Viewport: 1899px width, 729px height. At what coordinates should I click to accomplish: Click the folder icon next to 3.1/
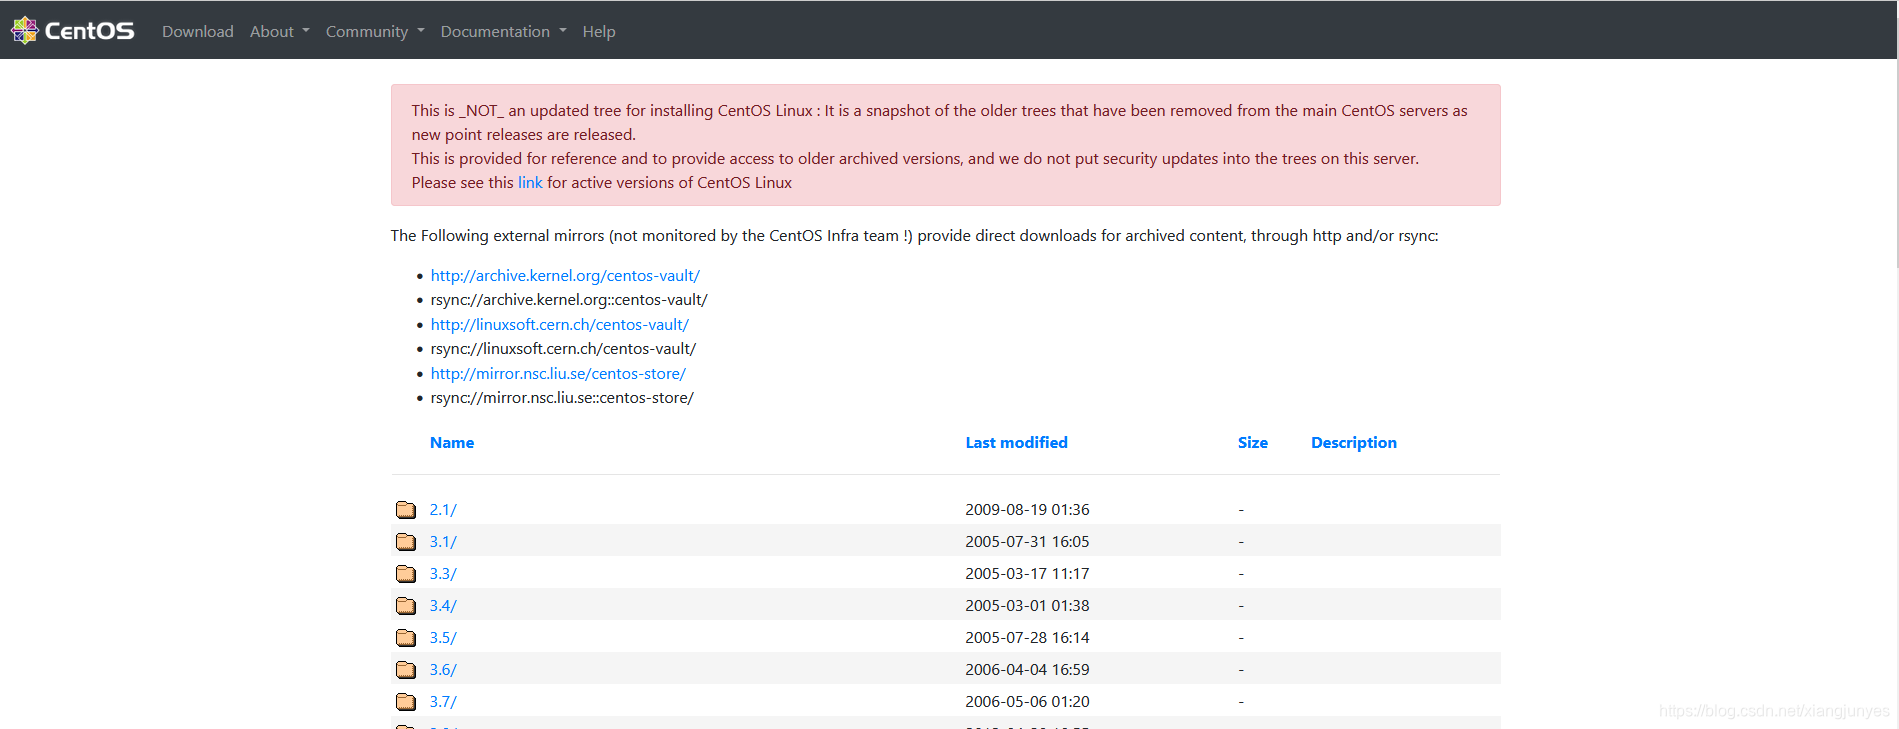406,542
